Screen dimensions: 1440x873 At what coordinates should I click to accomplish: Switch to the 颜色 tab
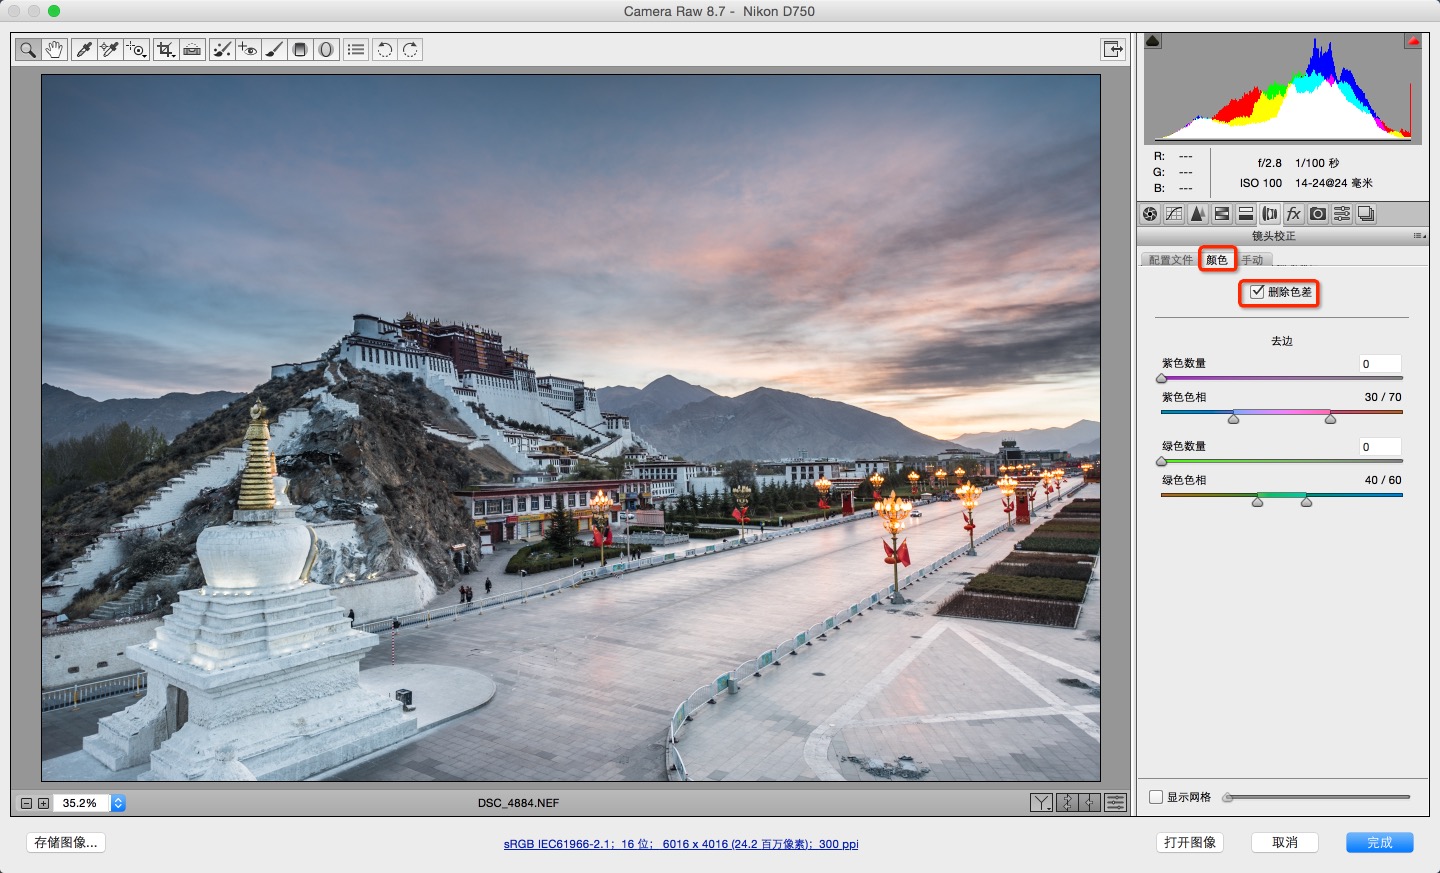tap(1217, 260)
